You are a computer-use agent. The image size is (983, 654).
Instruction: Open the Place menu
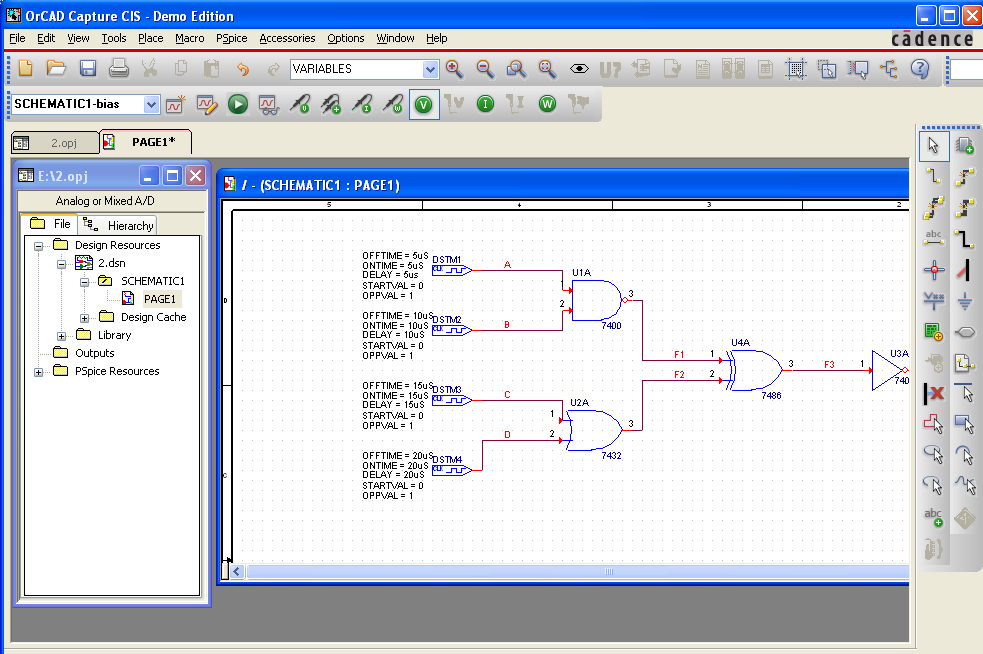click(x=150, y=38)
